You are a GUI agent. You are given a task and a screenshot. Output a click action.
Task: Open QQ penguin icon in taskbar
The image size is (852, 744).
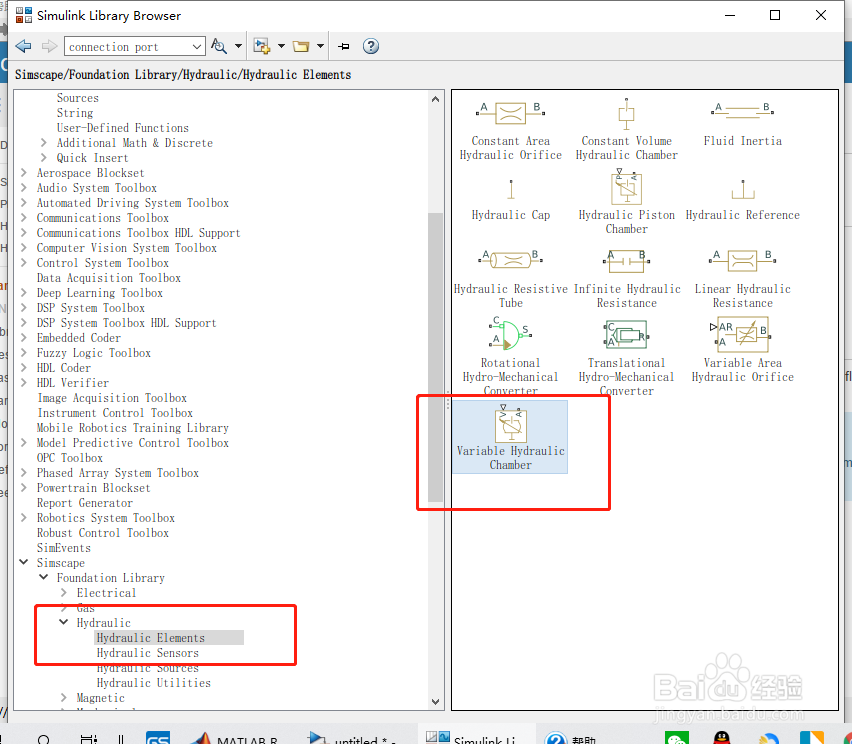(722, 738)
